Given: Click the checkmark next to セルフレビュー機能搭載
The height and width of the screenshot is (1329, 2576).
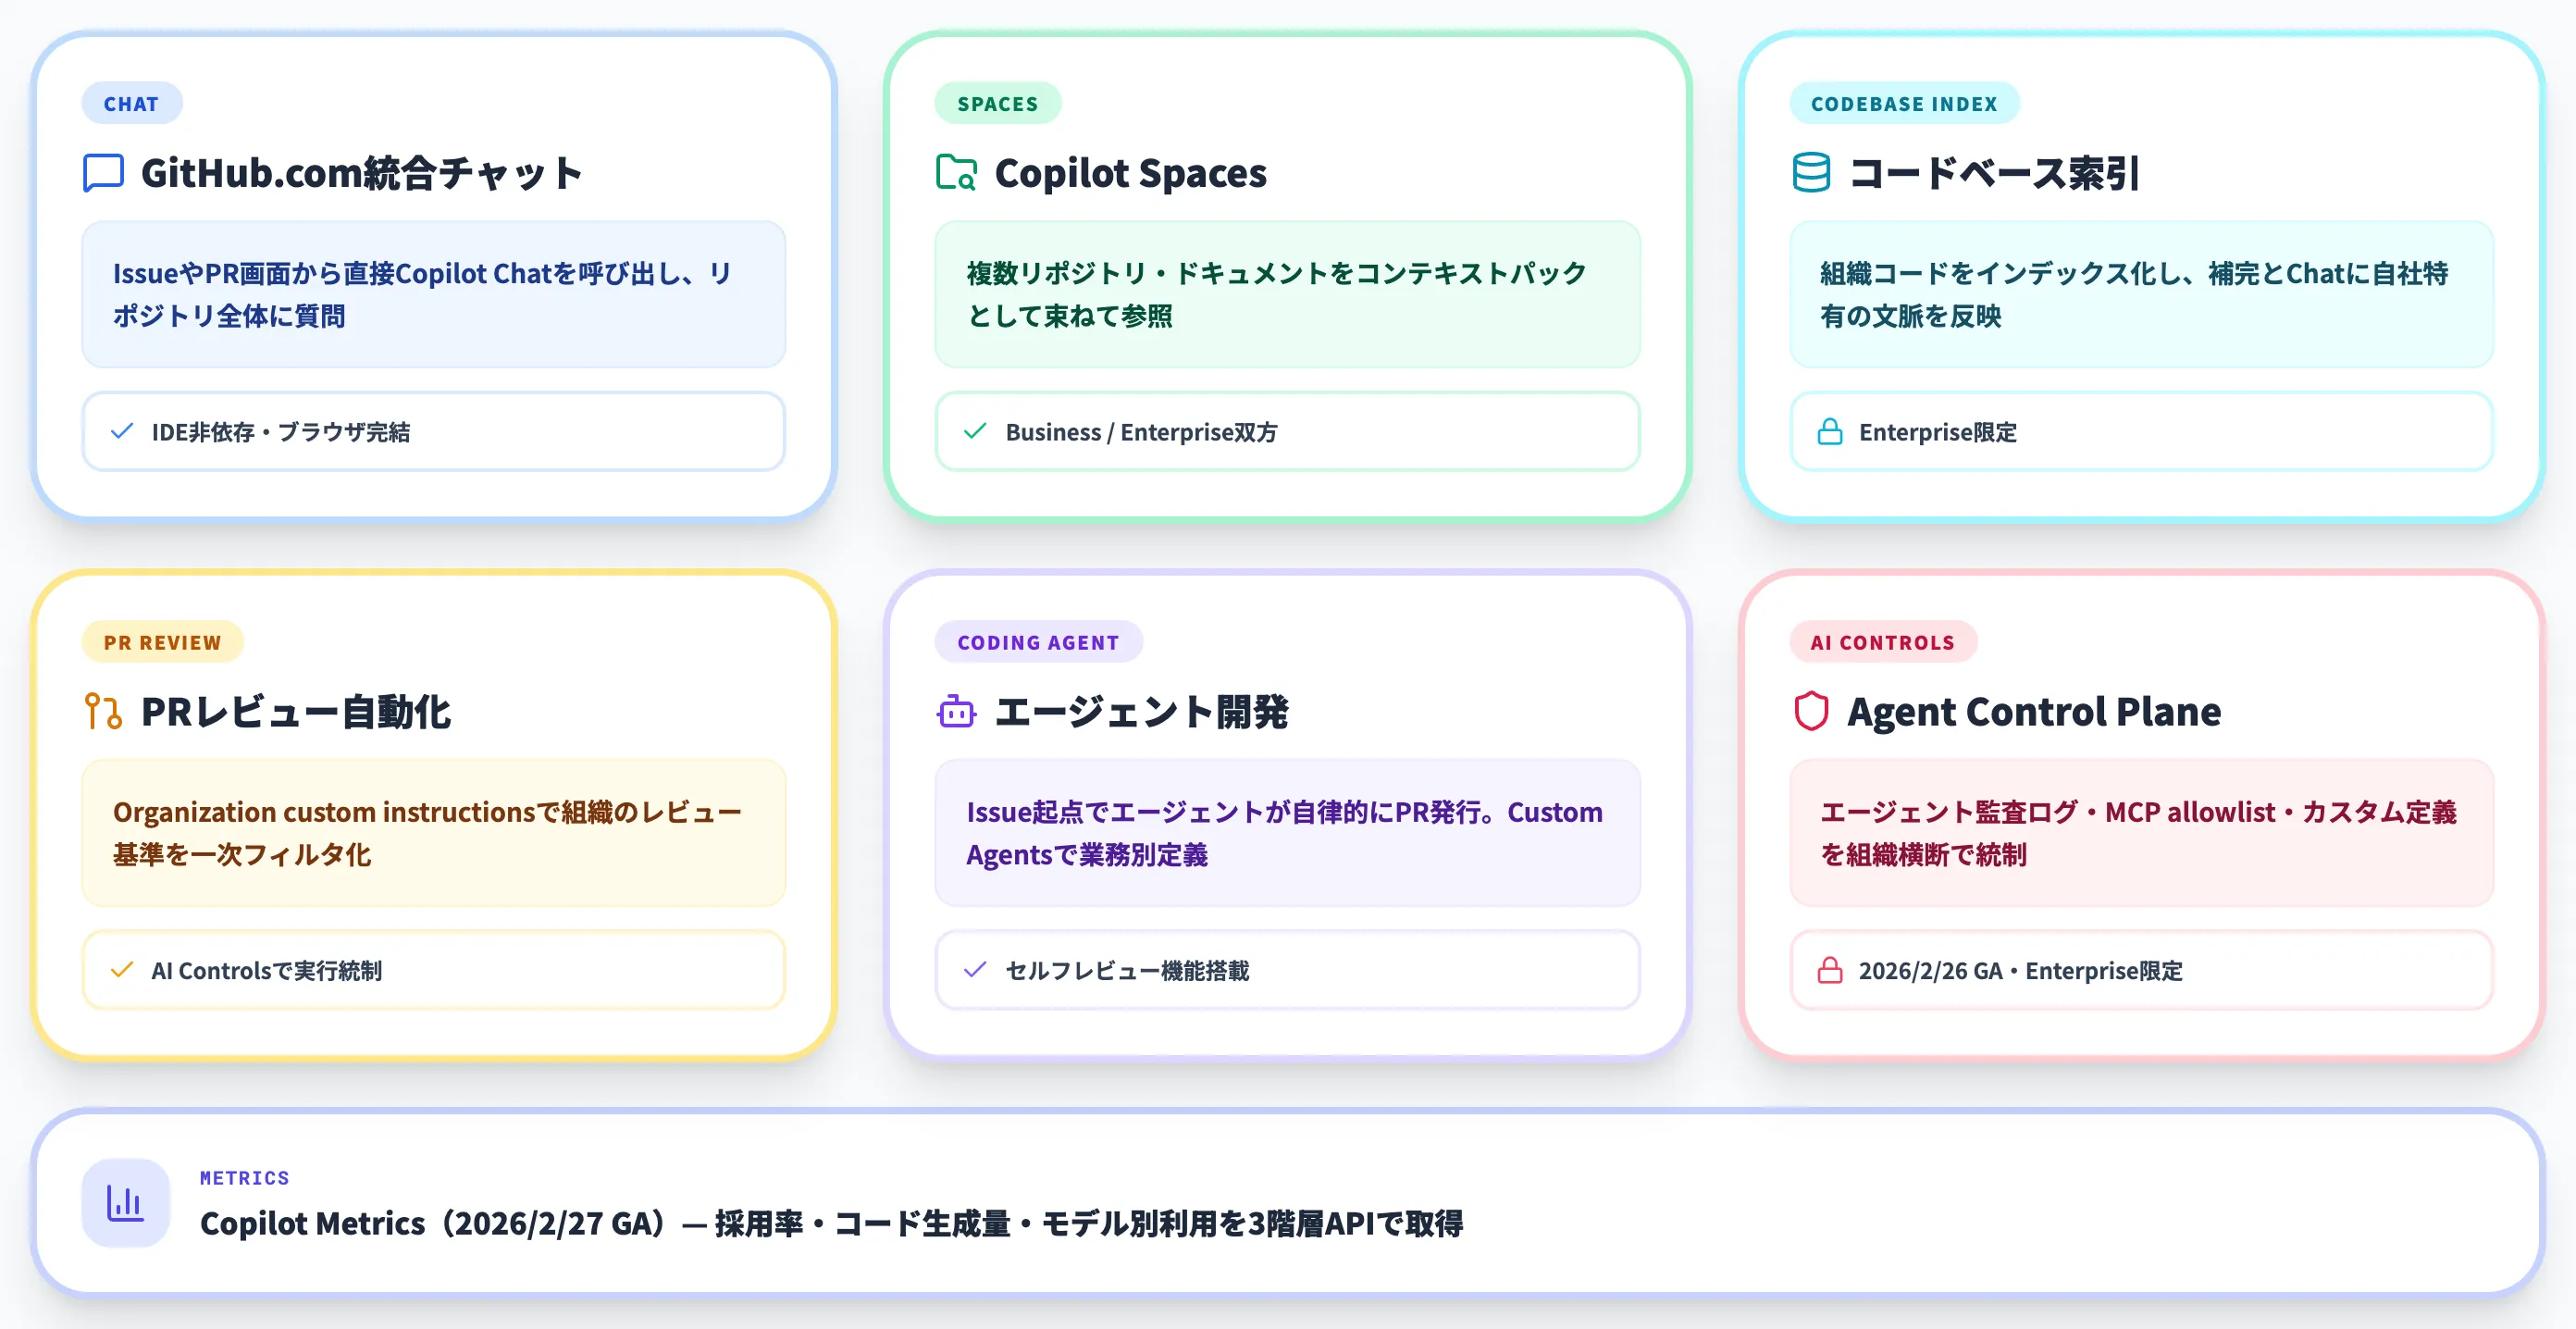Looking at the screenshot, I should pyautogui.click(x=975, y=970).
